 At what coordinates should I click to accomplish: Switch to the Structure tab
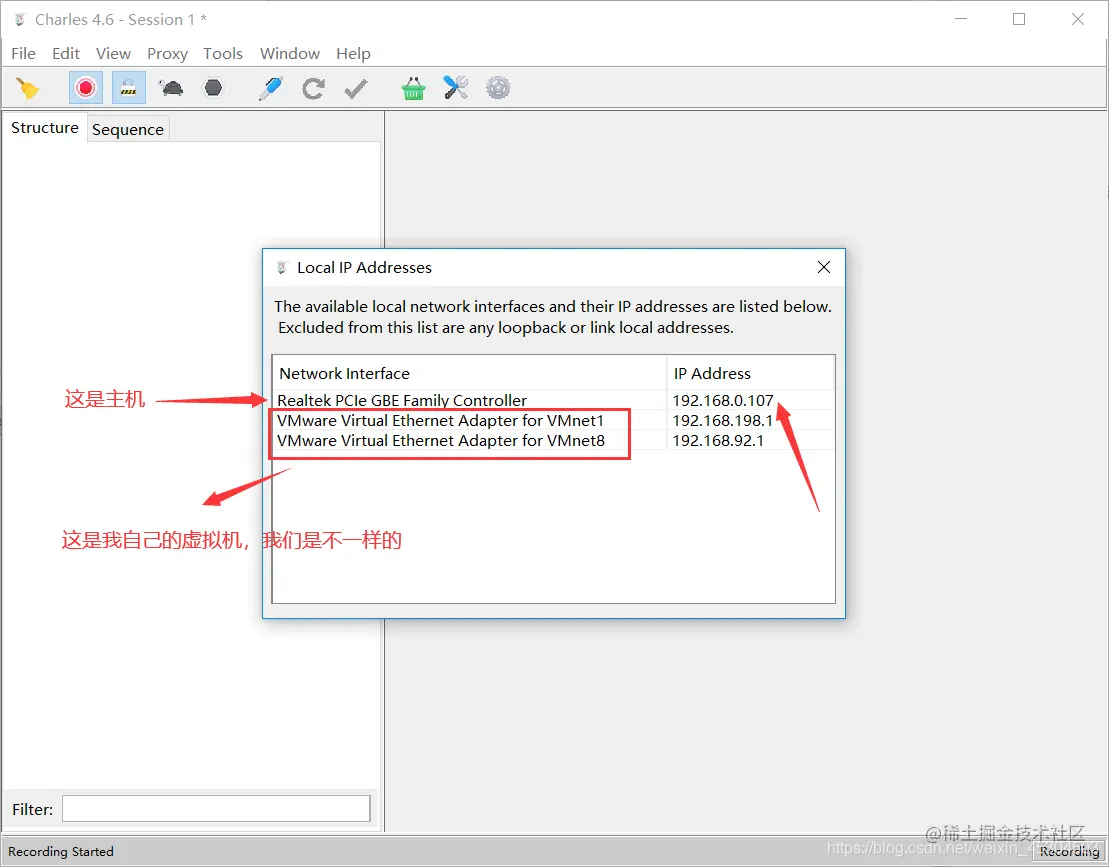click(45, 128)
